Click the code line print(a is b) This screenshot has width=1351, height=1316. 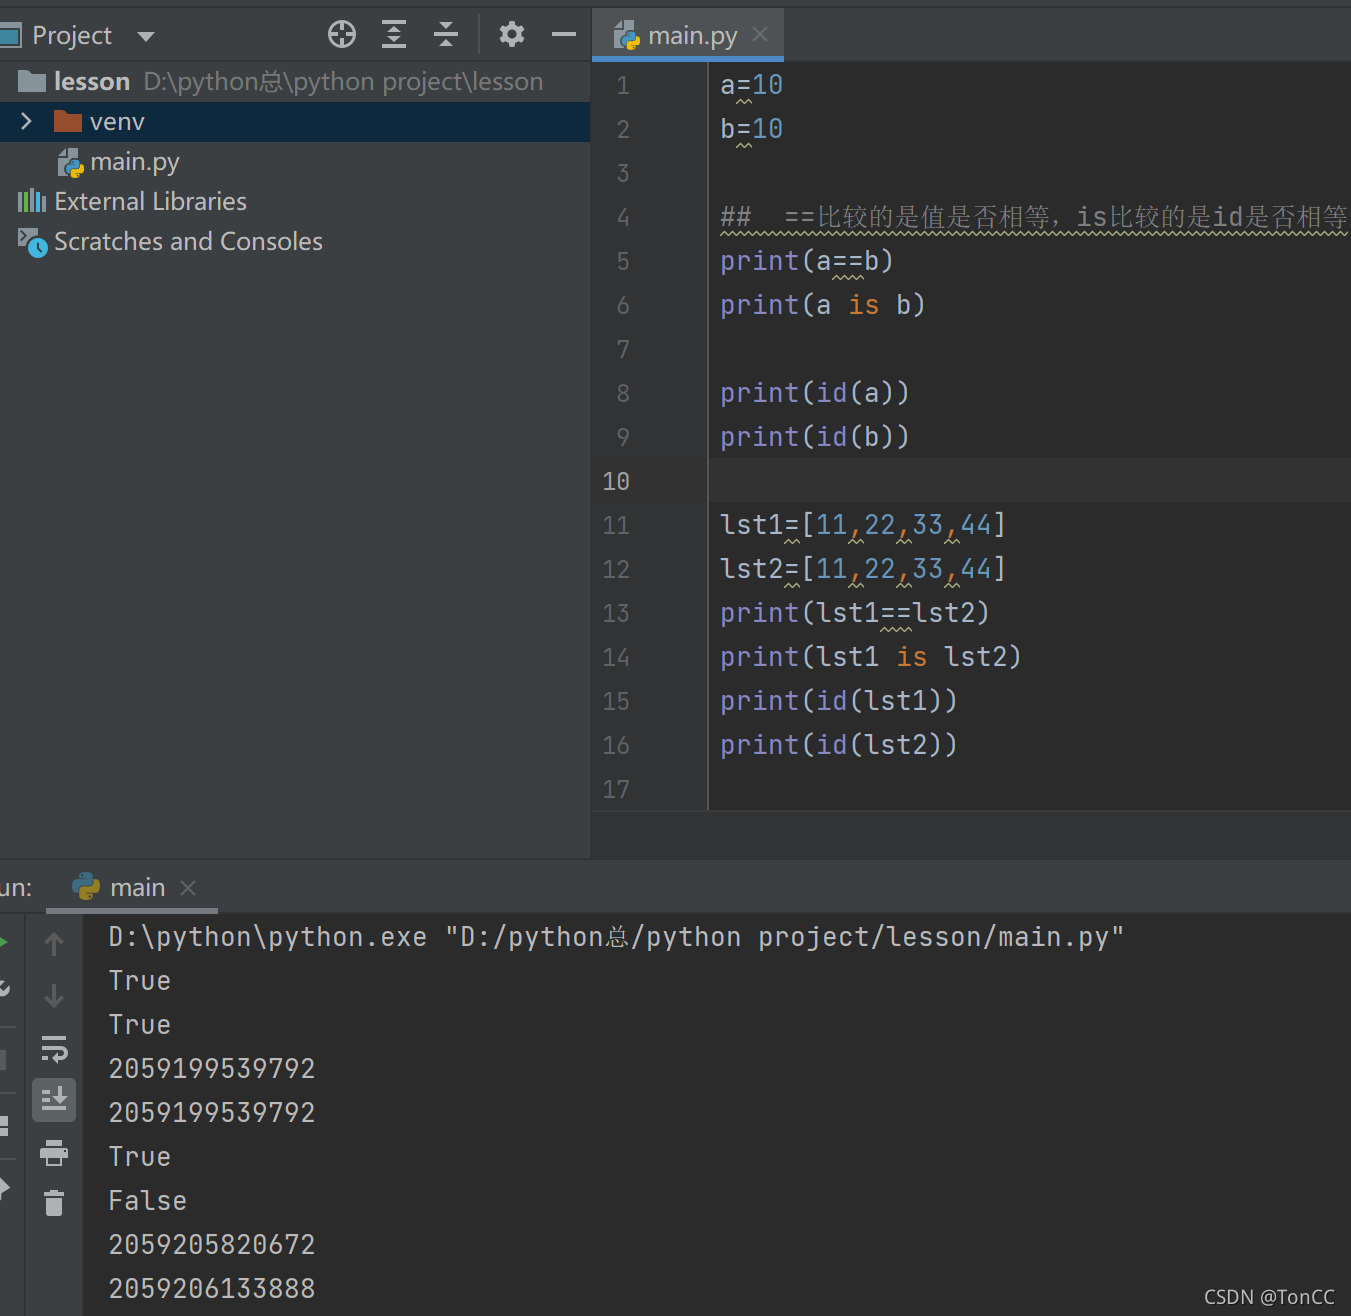coord(823,305)
